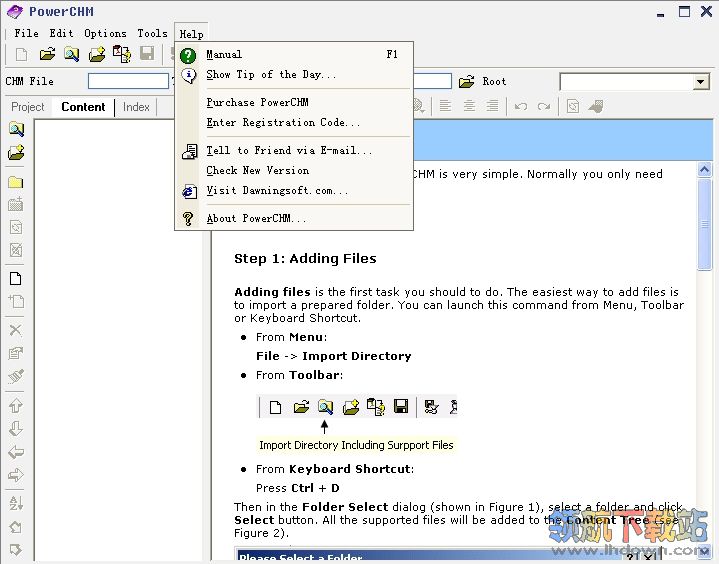The image size is (719, 564).
Task: Click the undo arrow icon
Action: tap(520, 106)
